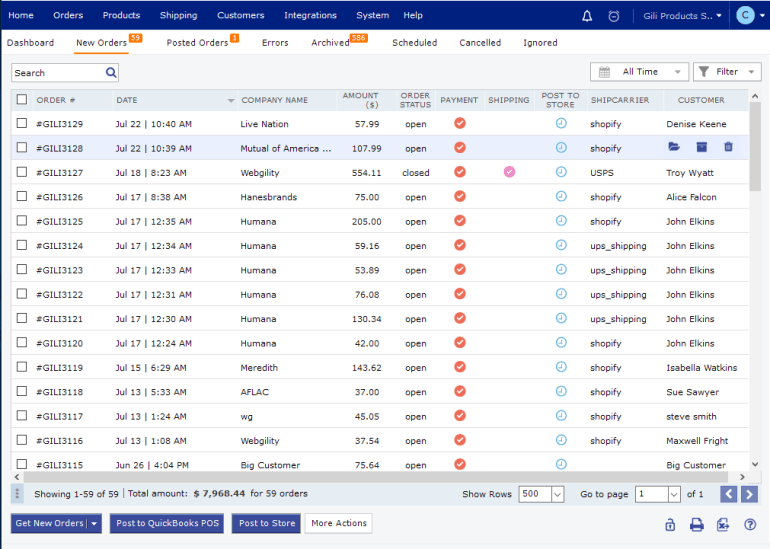The height and width of the screenshot is (549, 770).
Task: Print orders using the printer icon
Action: click(x=696, y=525)
